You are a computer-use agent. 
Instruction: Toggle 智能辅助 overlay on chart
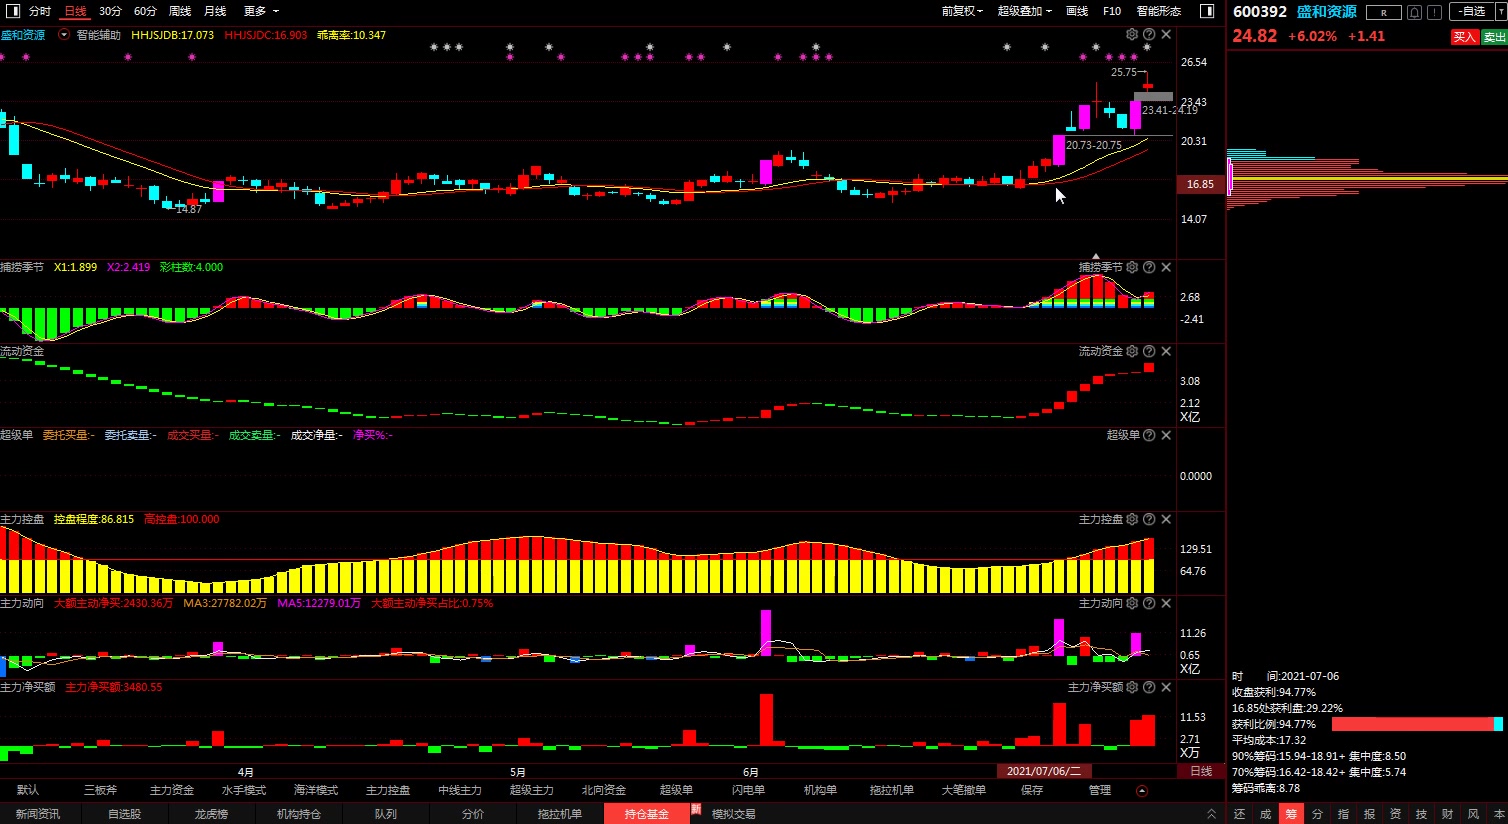[98, 35]
